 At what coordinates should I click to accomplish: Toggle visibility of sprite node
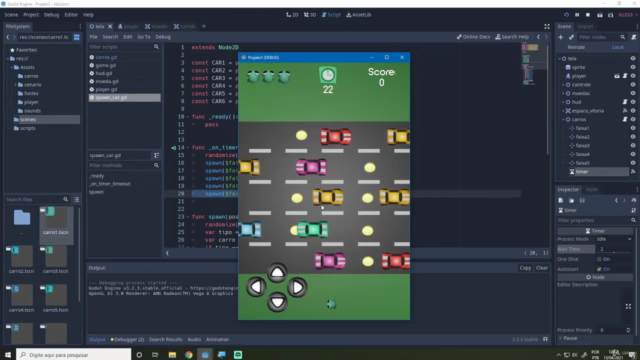[x=633, y=67]
